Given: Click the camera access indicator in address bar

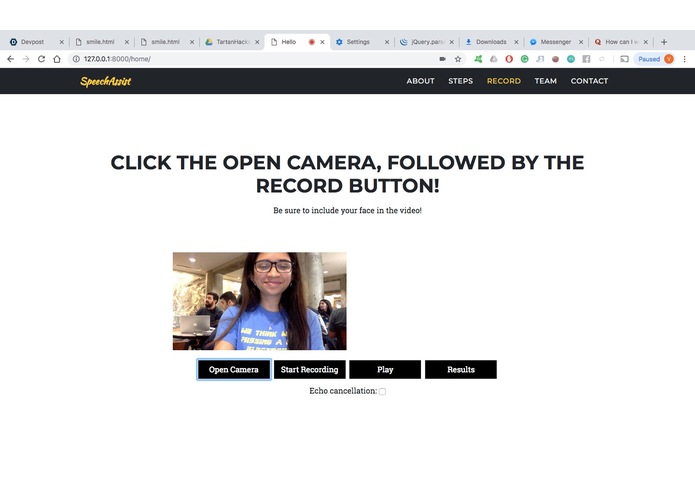Looking at the screenshot, I should [x=442, y=59].
